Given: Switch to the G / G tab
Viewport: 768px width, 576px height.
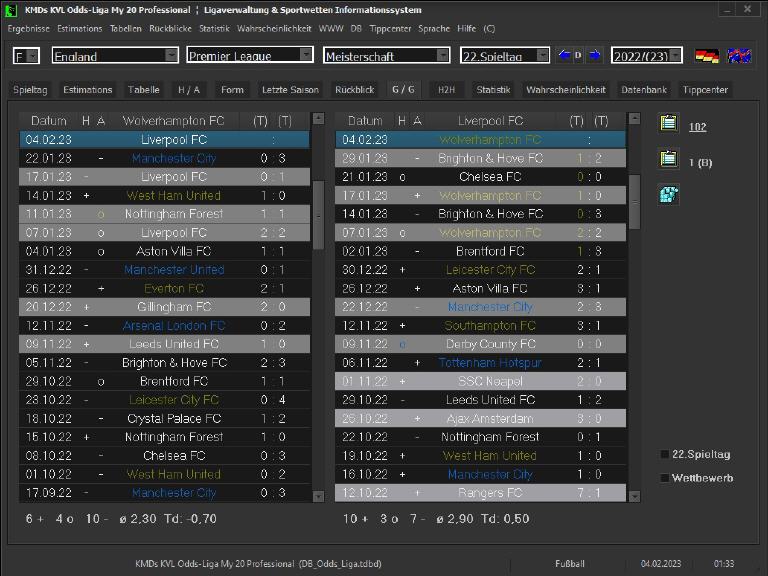Looking at the screenshot, I should pos(403,90).
